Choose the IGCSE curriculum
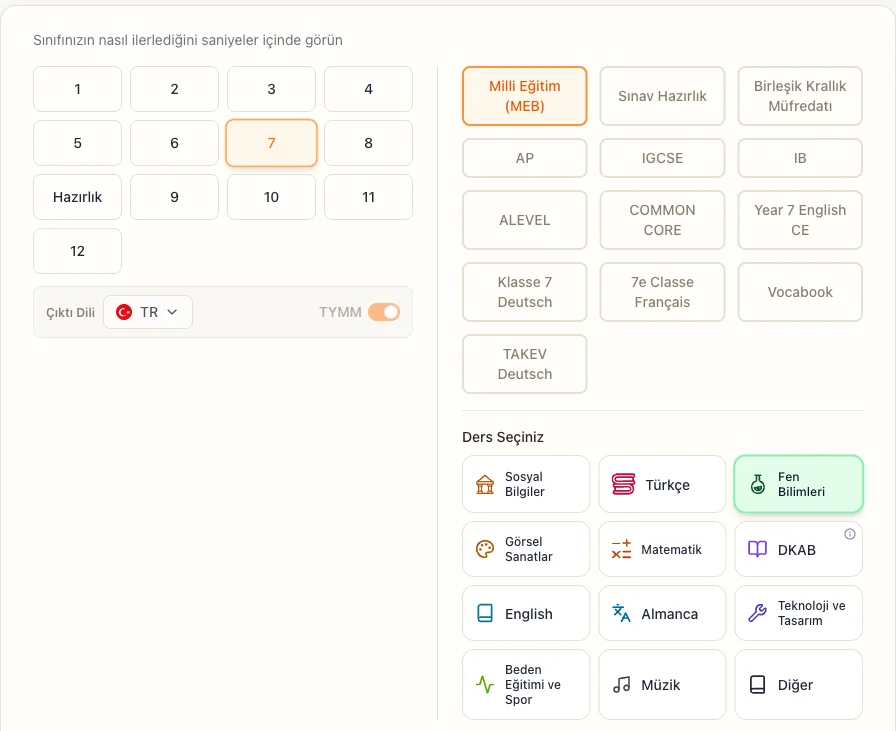The image size is (896, 731). tap(662, 158)
